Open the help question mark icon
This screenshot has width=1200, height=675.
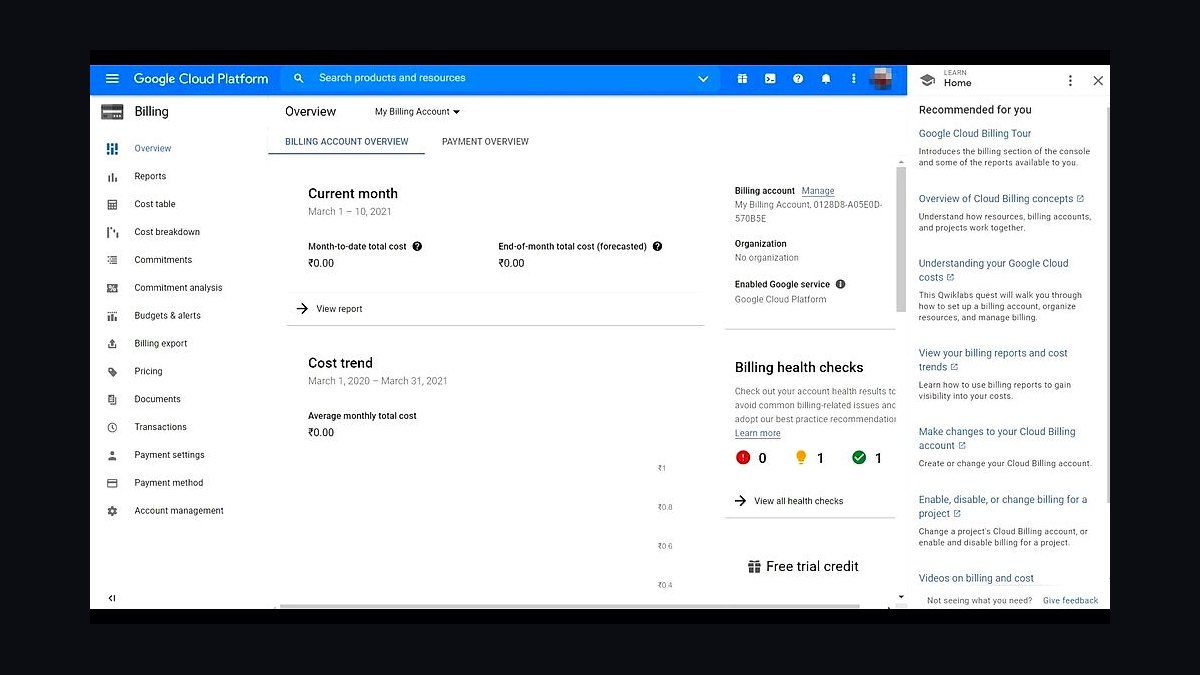coord(798,78)
